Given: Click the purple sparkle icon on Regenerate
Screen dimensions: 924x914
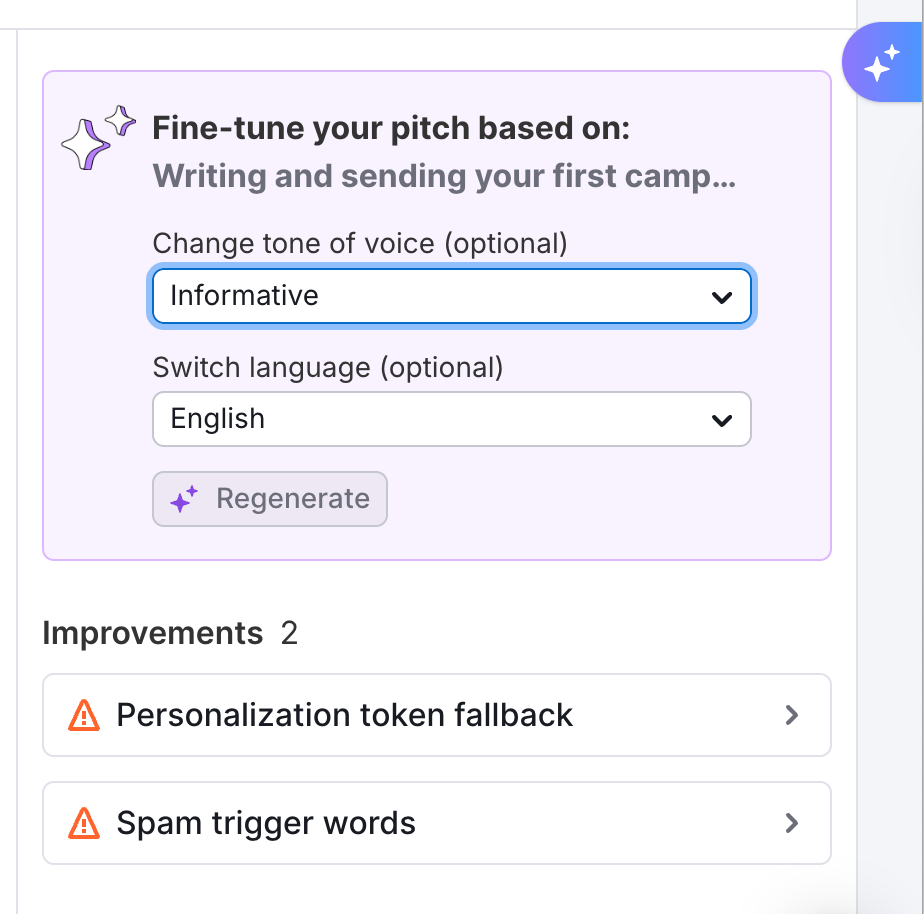Looking at the screenshot, I should 184,500.
